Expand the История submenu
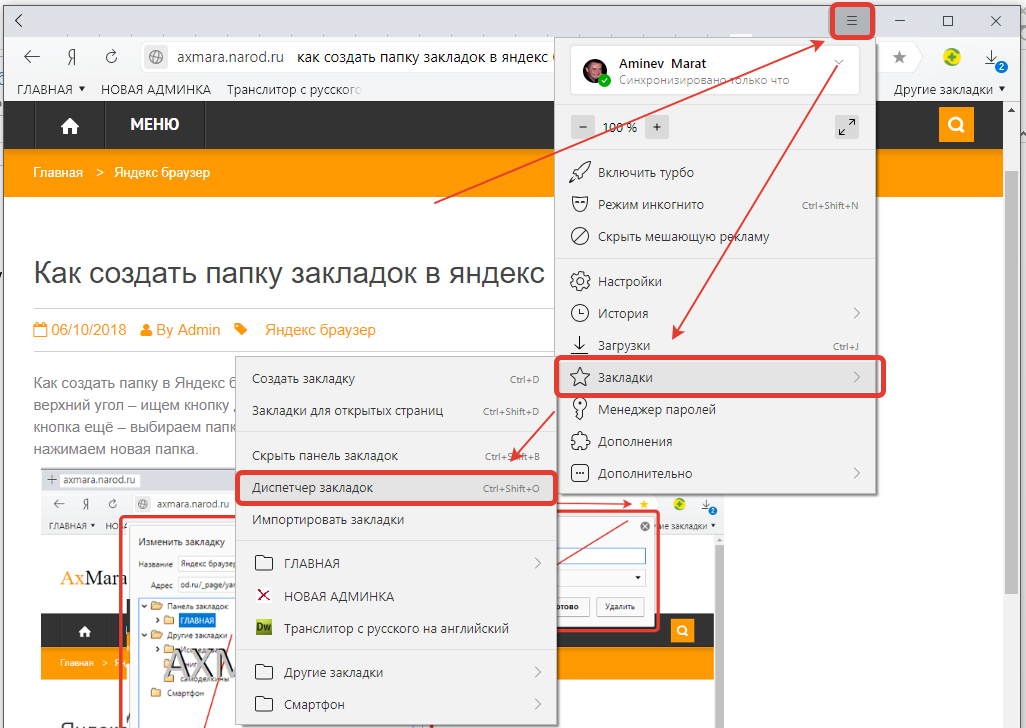1026x728 pixels. 715,313
